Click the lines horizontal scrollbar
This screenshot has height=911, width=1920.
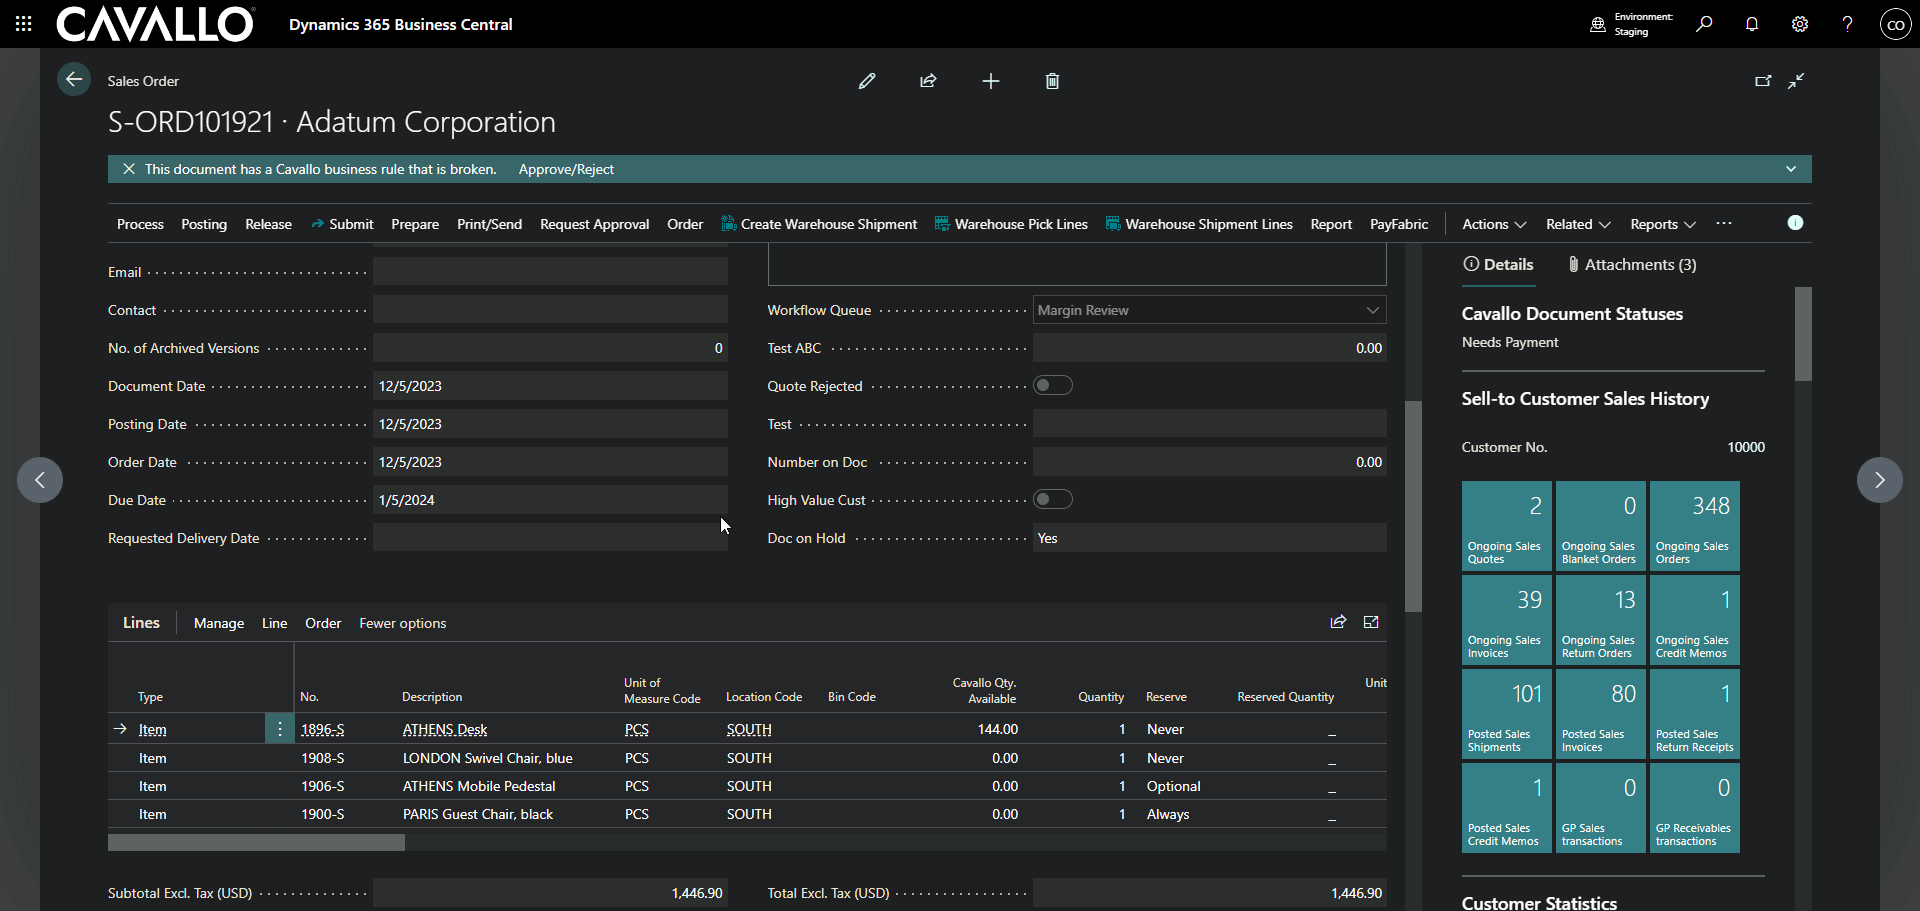[x=256, y=842]
